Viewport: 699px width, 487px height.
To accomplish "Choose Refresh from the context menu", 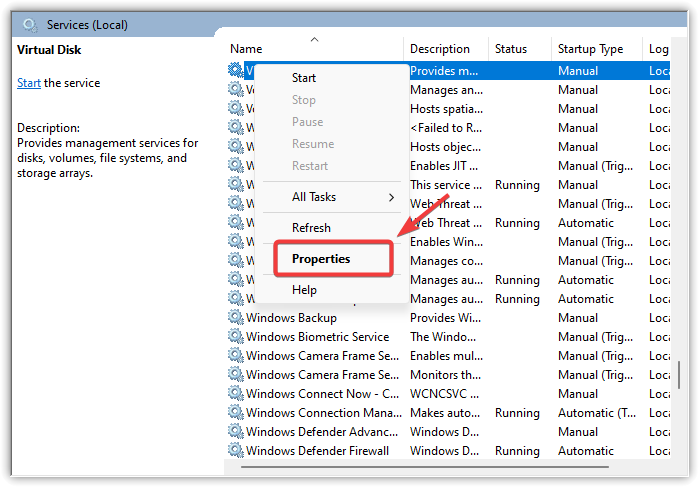I will point(311,228).
